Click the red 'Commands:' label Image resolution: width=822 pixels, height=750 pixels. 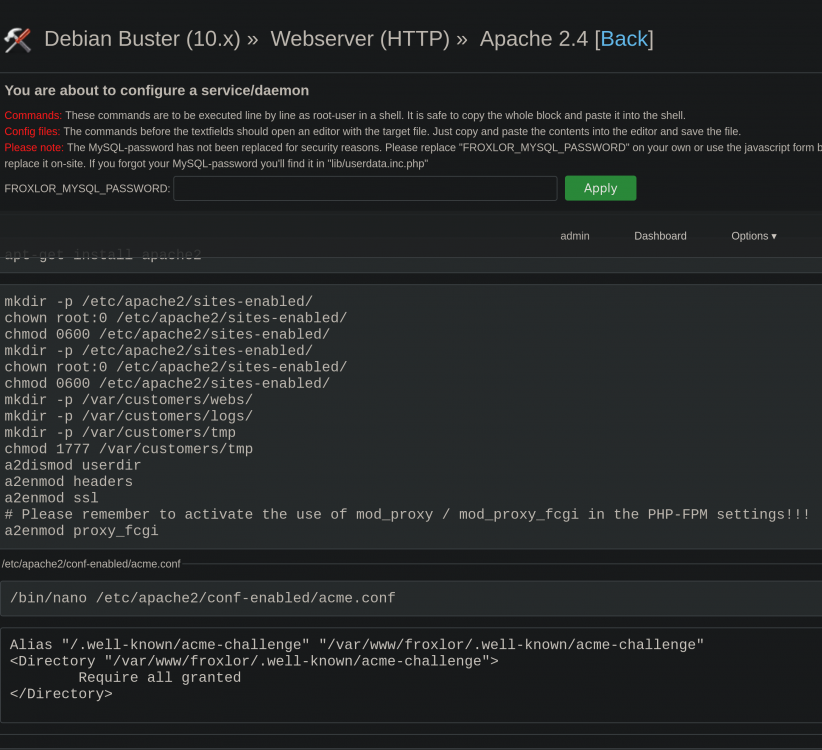(x=33, y=115)
